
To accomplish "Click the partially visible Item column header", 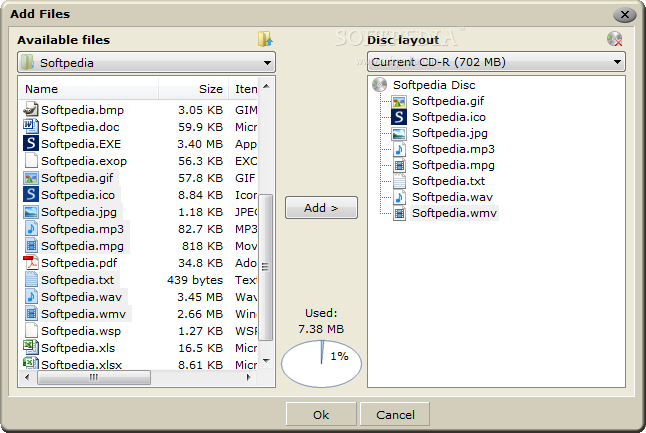I will click(x=243, y=89).
